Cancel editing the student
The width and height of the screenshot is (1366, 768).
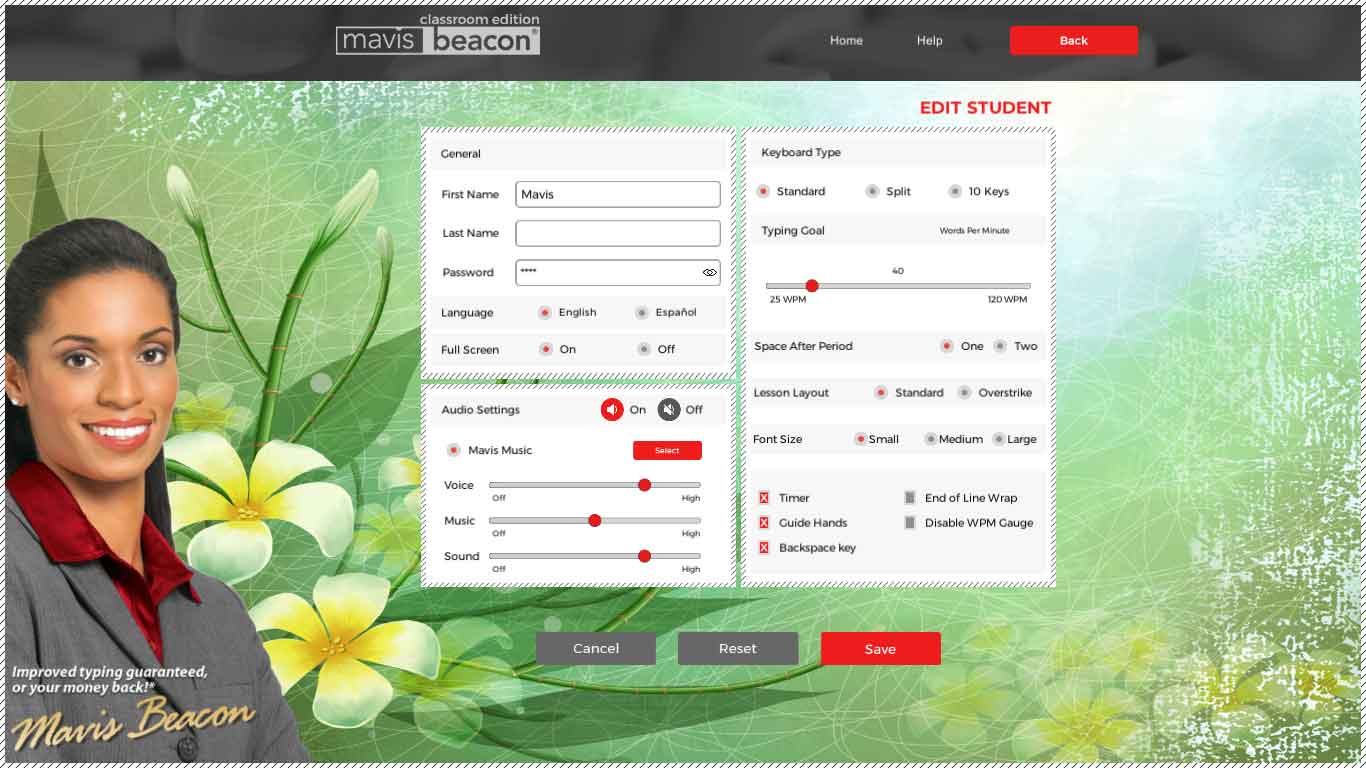click(x=596, y=648)
